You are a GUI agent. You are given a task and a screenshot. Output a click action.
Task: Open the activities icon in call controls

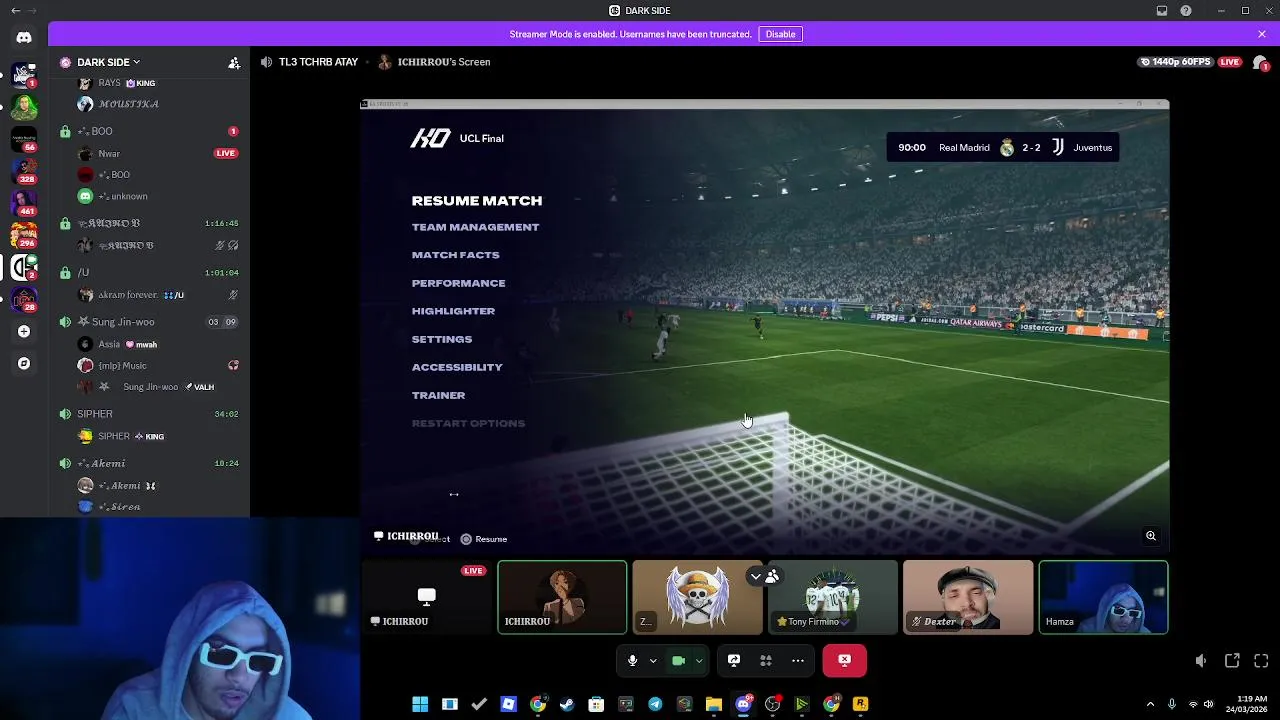(x=766, y=660)
